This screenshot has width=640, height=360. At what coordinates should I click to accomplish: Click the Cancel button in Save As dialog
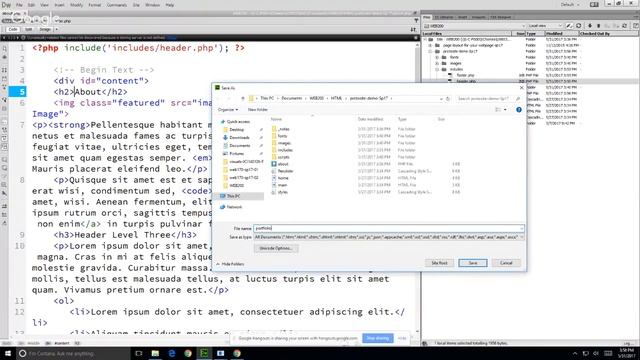506,263
